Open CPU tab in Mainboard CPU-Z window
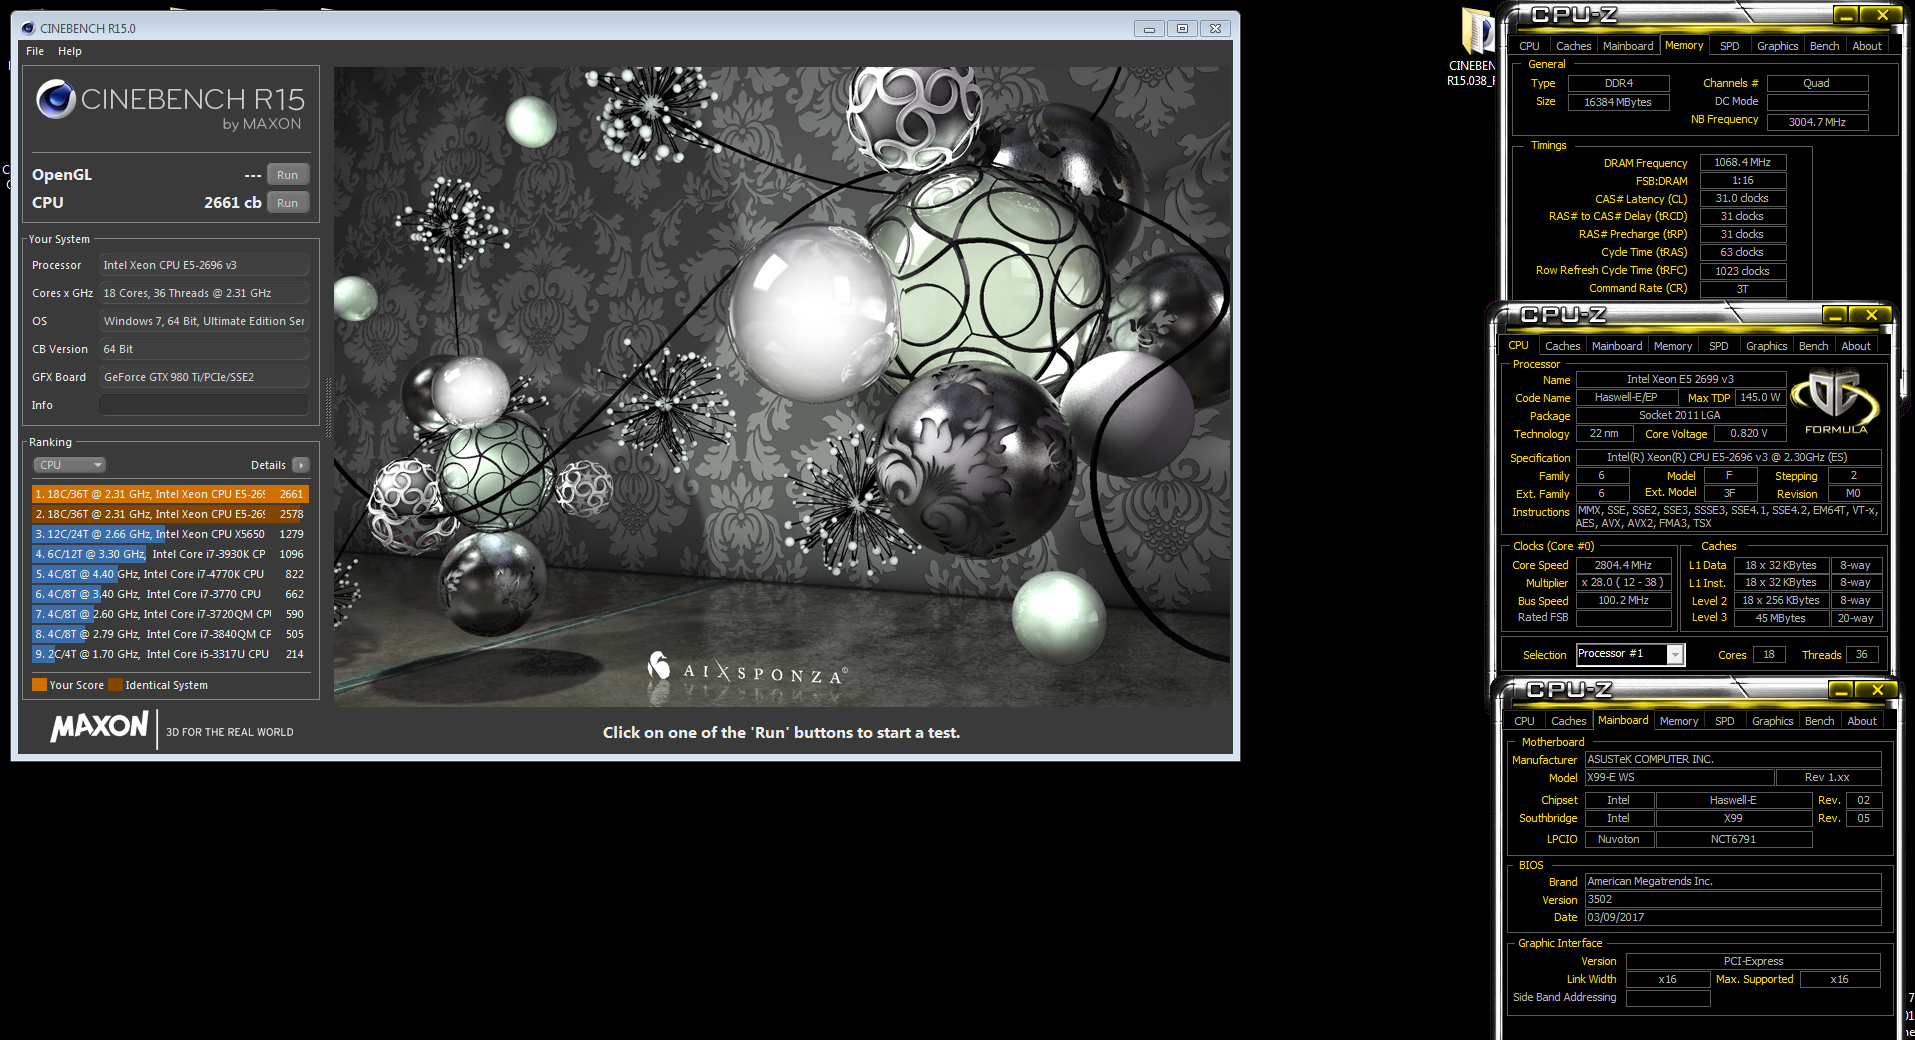 coord(1524,721)
